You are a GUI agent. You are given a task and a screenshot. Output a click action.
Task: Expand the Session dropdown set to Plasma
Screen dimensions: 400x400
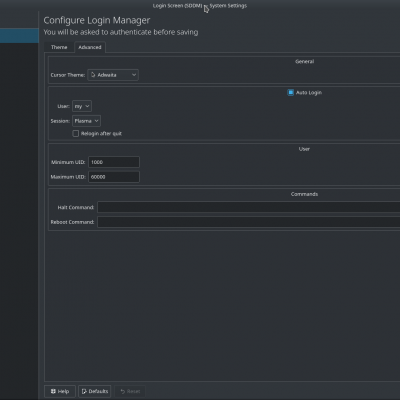86,121
